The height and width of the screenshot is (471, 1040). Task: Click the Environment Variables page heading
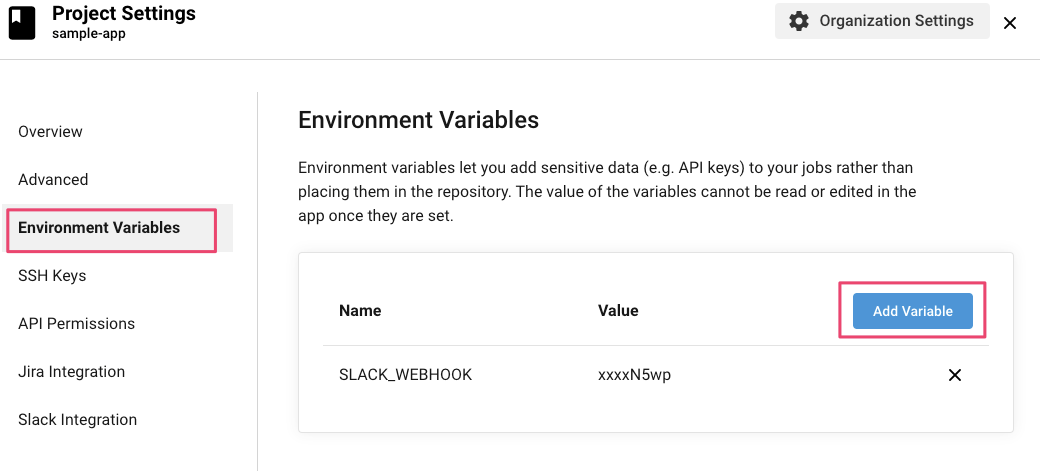[418, 121]
